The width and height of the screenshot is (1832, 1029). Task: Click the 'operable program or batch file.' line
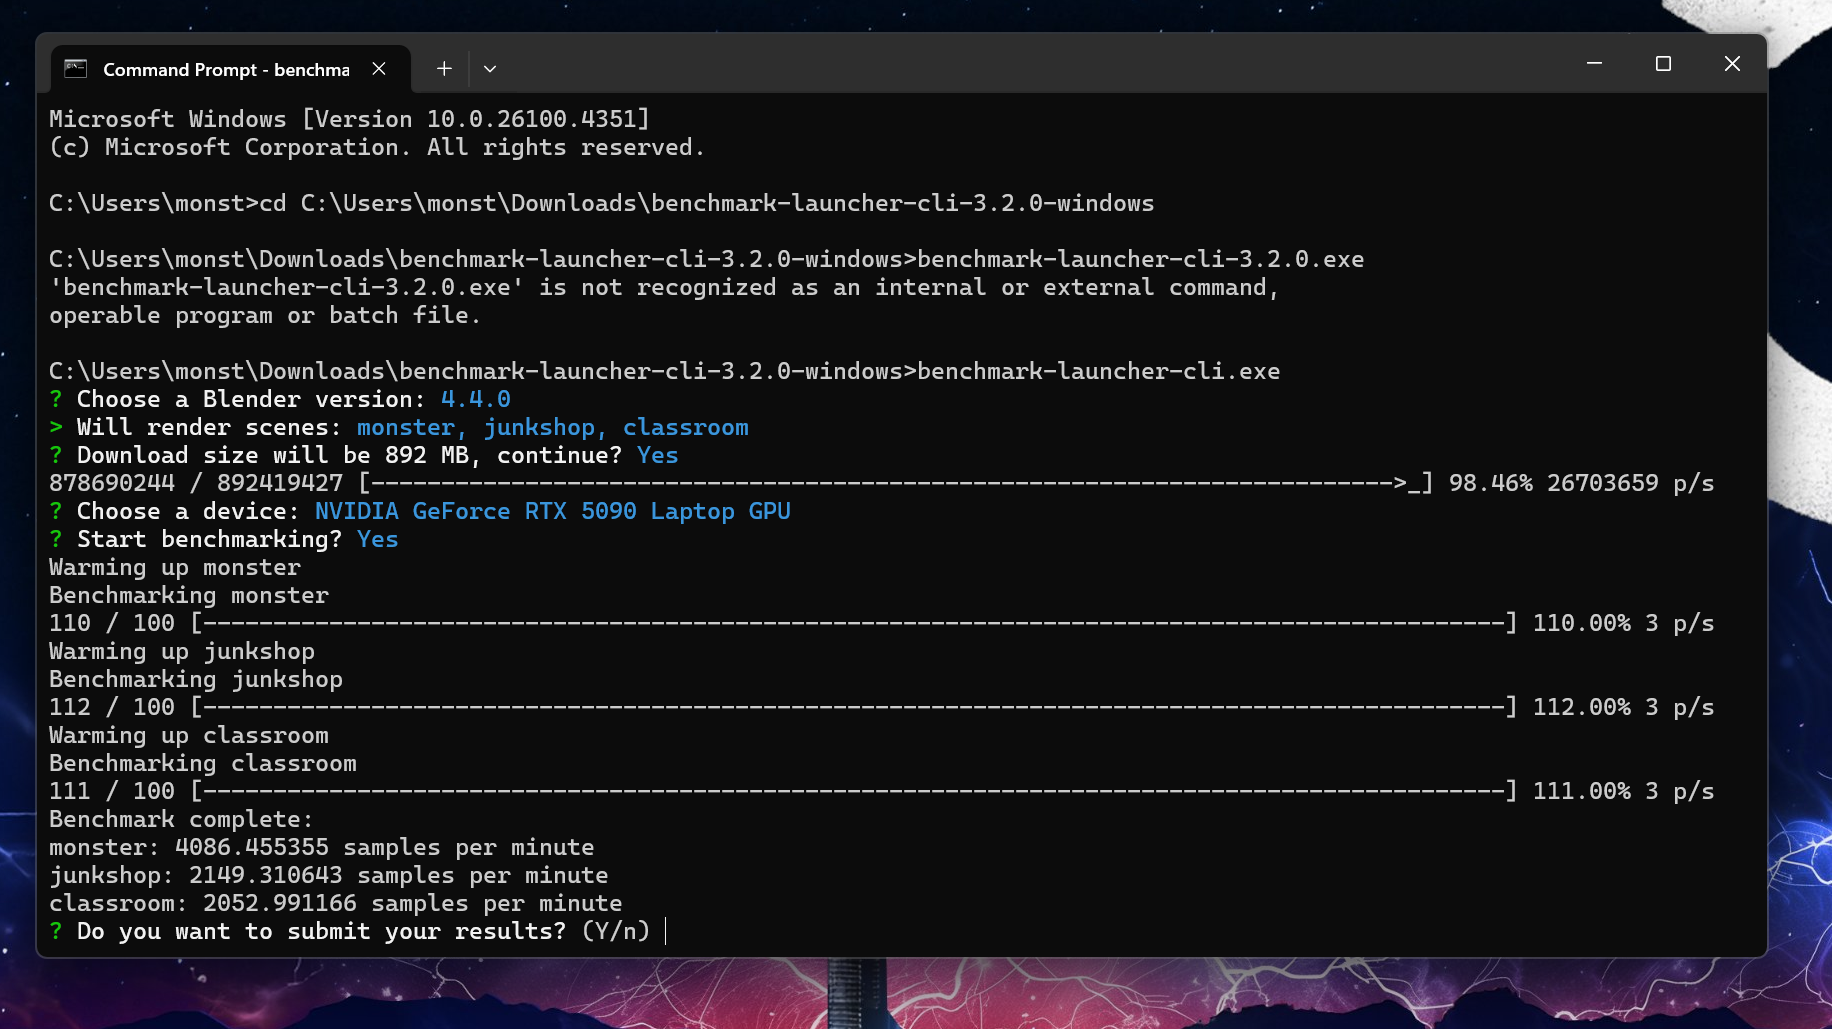click(x=265, y=315)
